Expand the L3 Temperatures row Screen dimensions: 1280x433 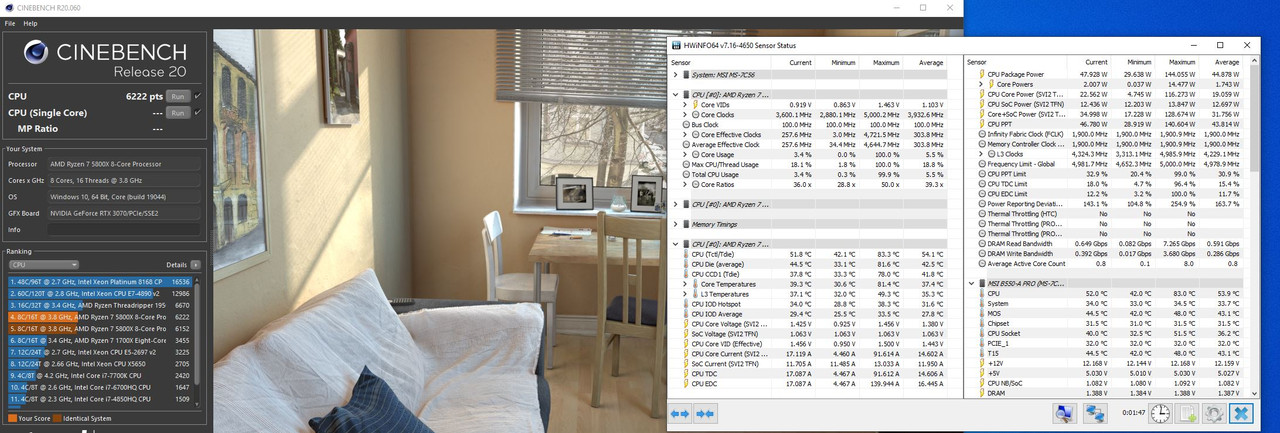[x=685, y=294]
